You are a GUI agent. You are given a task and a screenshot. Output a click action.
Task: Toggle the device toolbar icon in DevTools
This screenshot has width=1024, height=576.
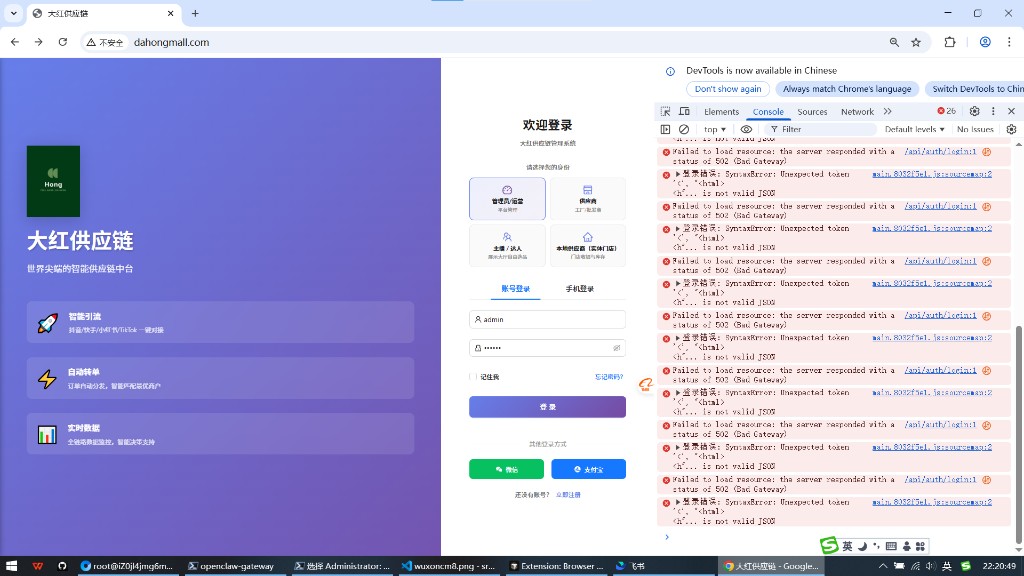(x=684, y=112)
